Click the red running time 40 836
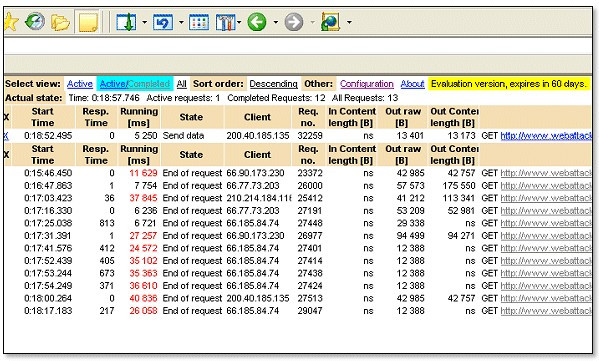This screenshot has height=361, width=599. pyautogui.click(x=143, y=298)
